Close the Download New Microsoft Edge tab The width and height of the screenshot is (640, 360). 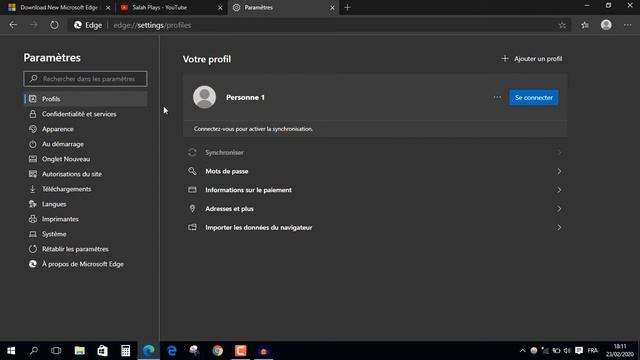pos(108,7)
